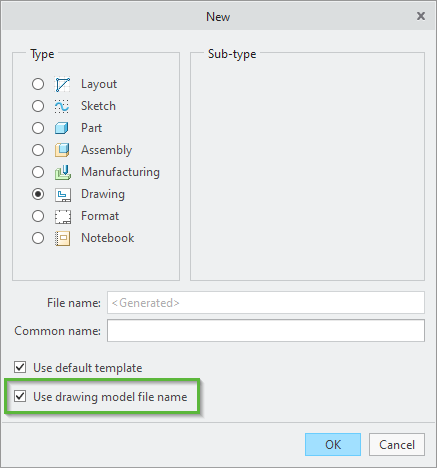437x468 pixels.
Task: Click the Sketch wave icon
Action: (63, 106)
